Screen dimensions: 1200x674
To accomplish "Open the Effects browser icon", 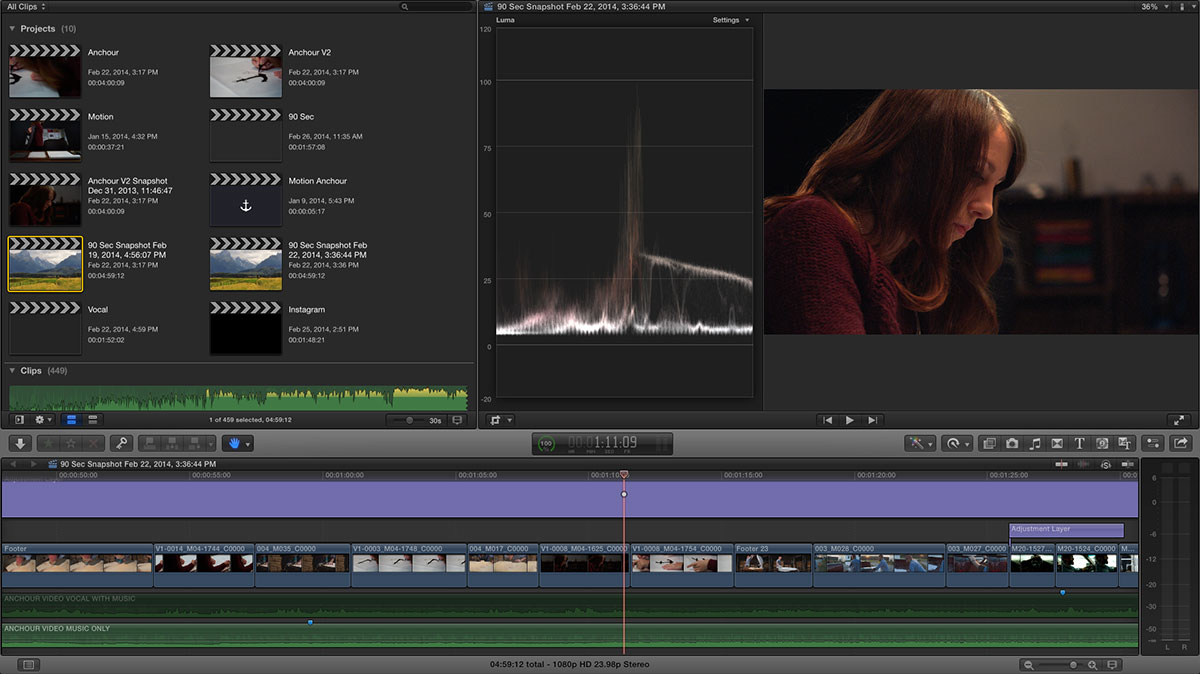I will tap(989, 443).
